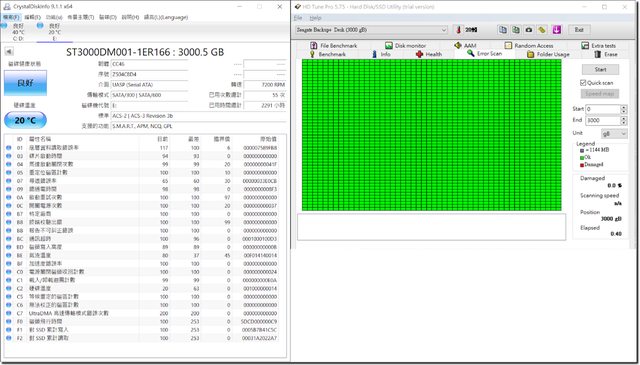Start the error scan with Start button
Image resolution: width=640 pixels, height=365 pixels.
click(x=600, y=69)
